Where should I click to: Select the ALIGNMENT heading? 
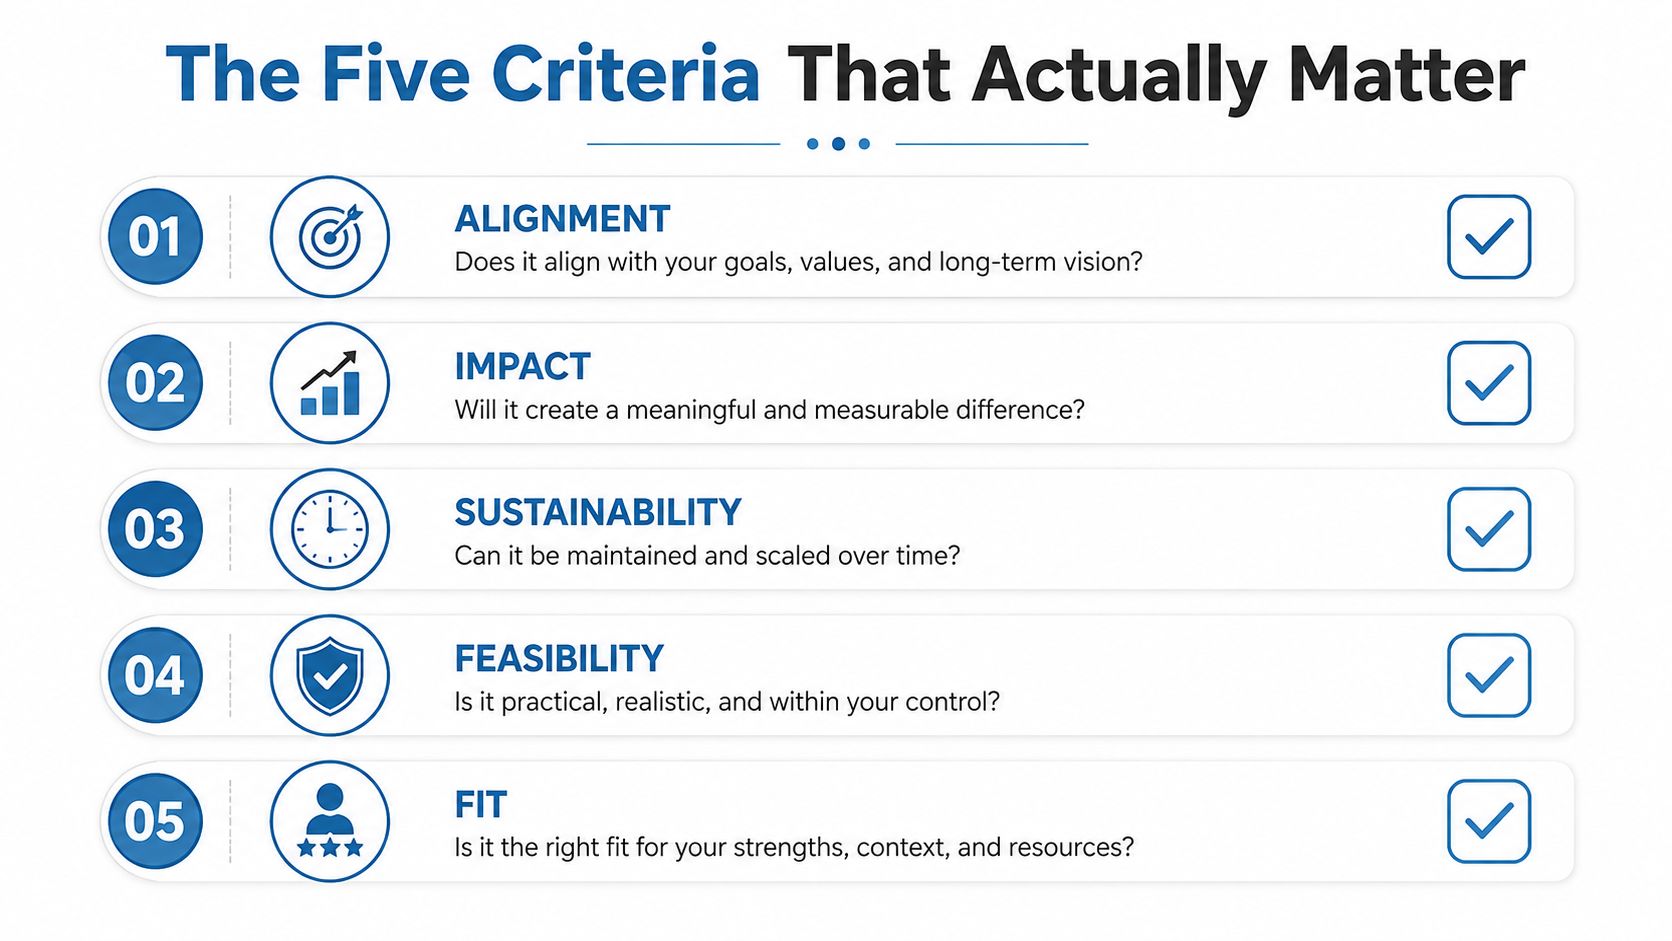562,219
